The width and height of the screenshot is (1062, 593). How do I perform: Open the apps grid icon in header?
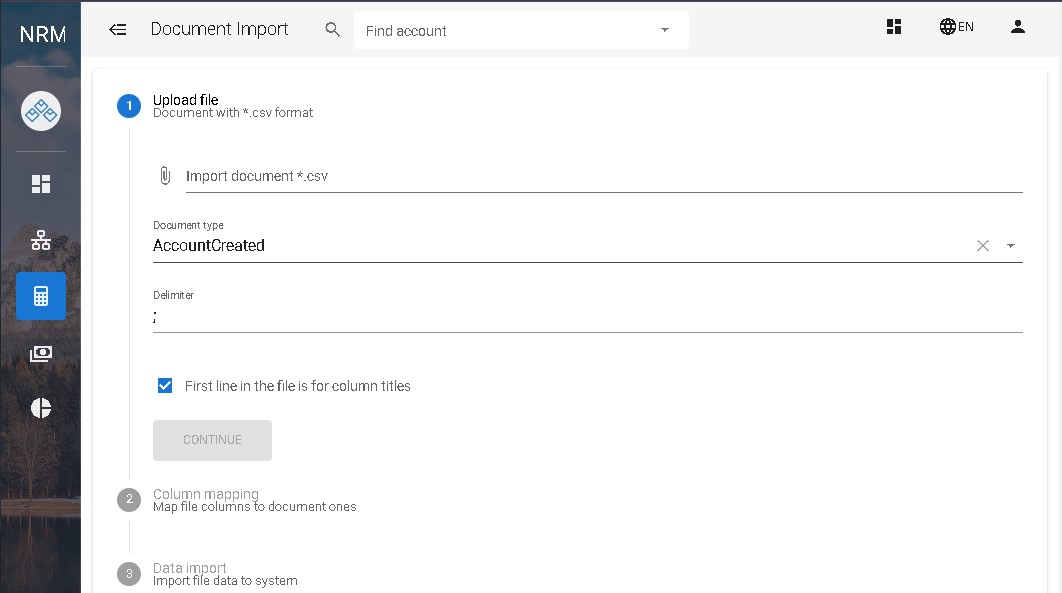(894, 27)
